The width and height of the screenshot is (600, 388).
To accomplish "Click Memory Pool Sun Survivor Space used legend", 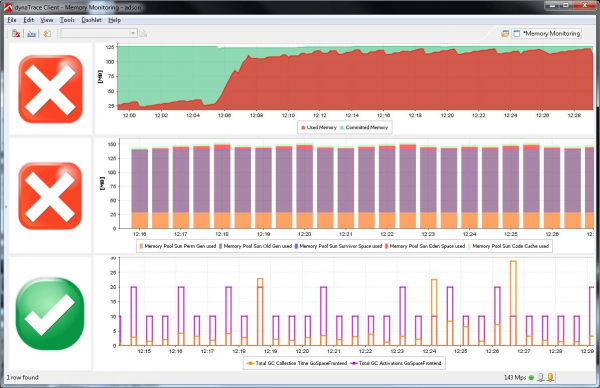I will (338, 246).
